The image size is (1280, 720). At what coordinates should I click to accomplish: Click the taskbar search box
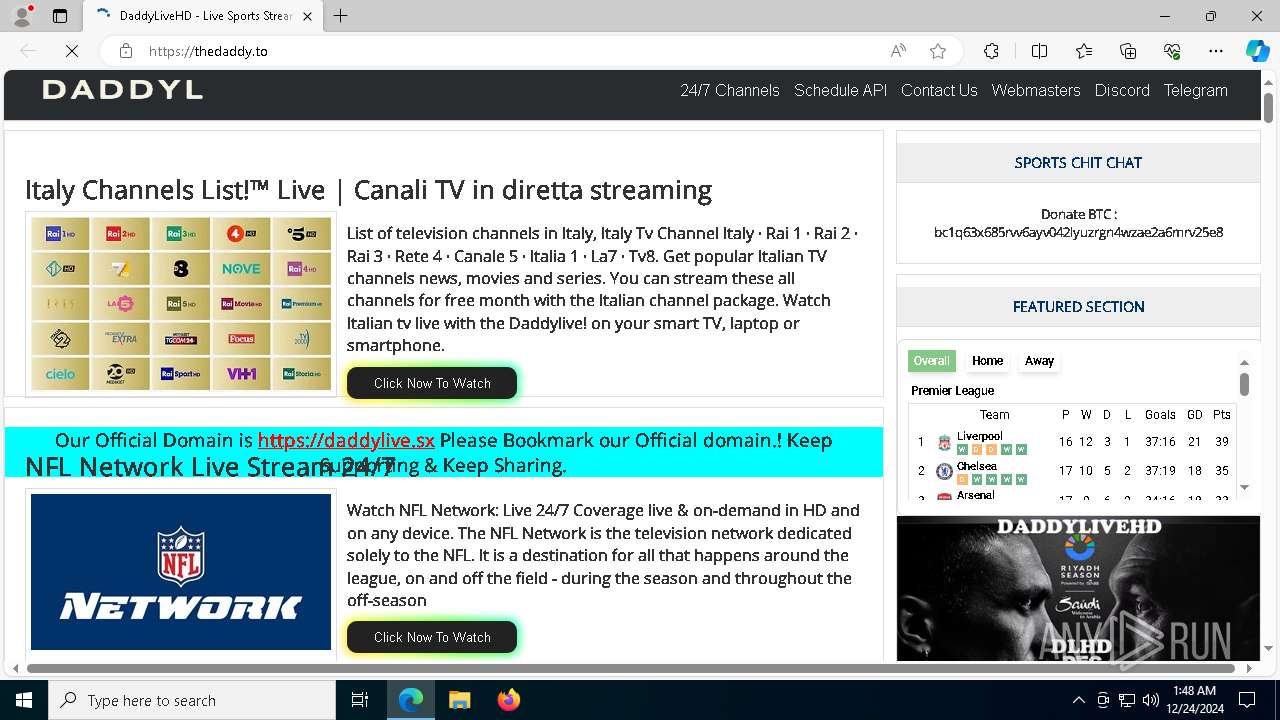tap(192, 700)
